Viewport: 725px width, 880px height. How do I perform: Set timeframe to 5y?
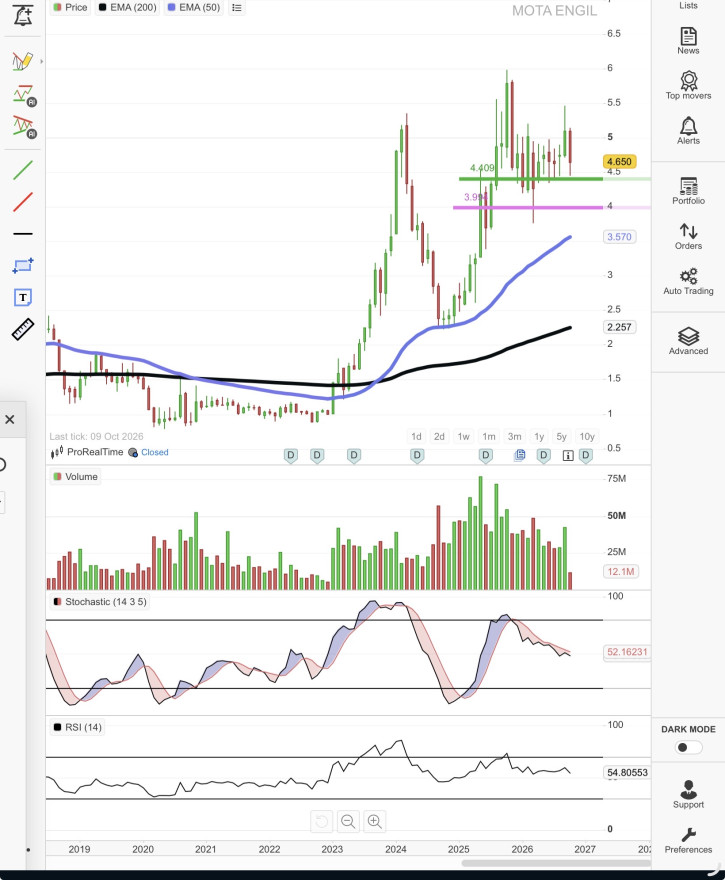tap(562, 437)
